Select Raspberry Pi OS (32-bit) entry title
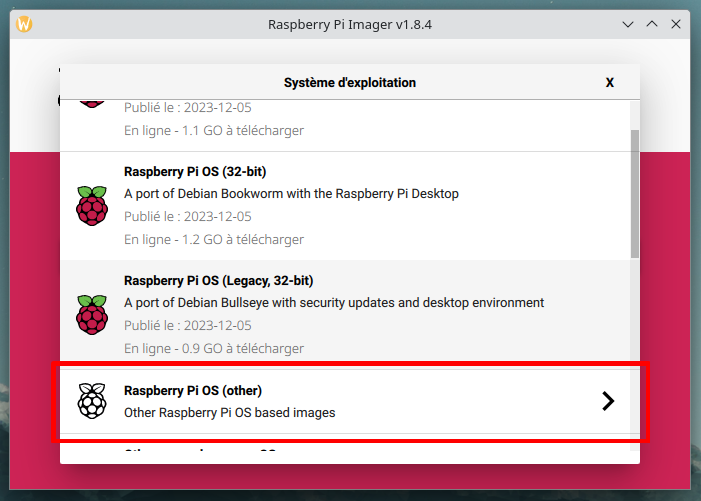Viewport: 701px width, 501px height. point(195,172)
